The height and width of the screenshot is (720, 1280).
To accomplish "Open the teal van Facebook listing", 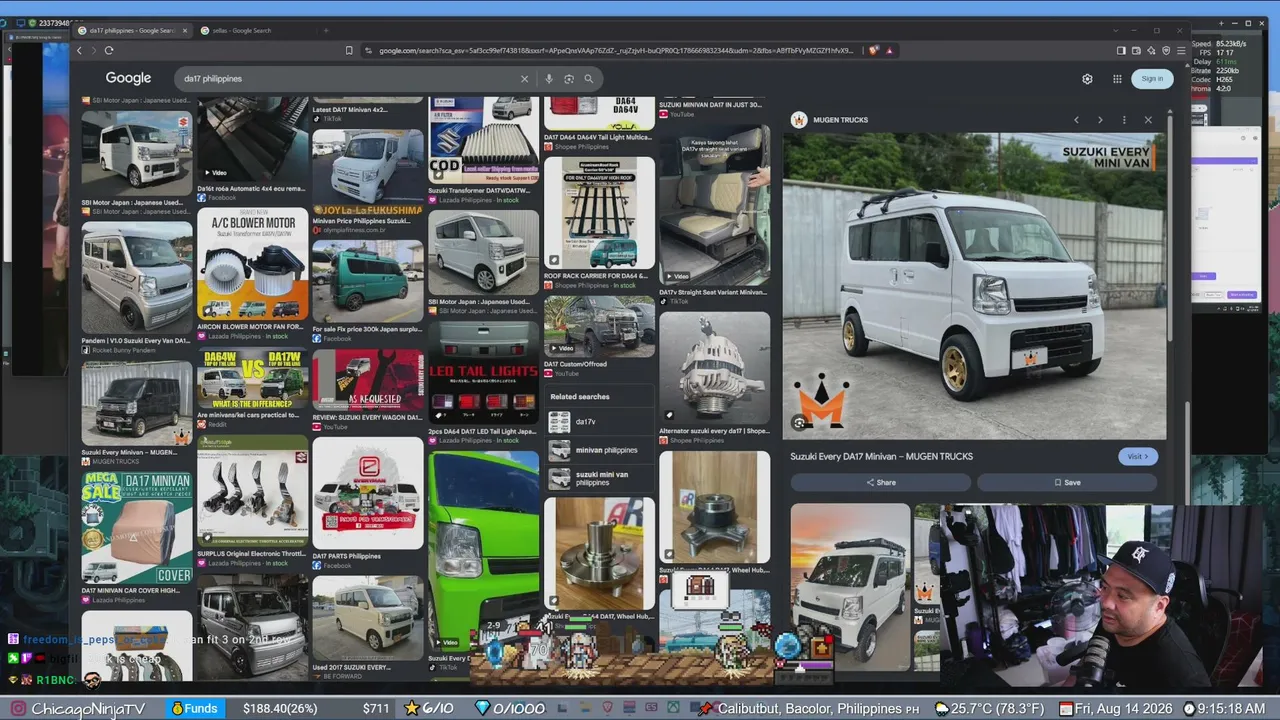I will coord(367,280).
